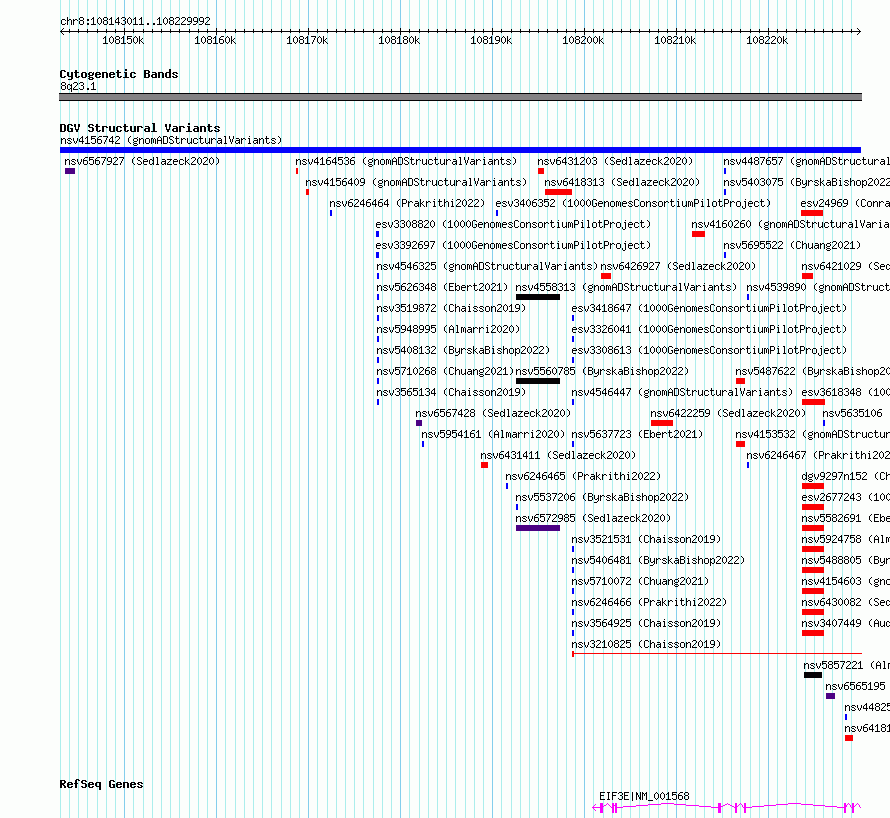Image resolution: width=890 pixels, height=818 pixels.
Task: Open the esv3392697 variant label
Action: click(513, 245)
